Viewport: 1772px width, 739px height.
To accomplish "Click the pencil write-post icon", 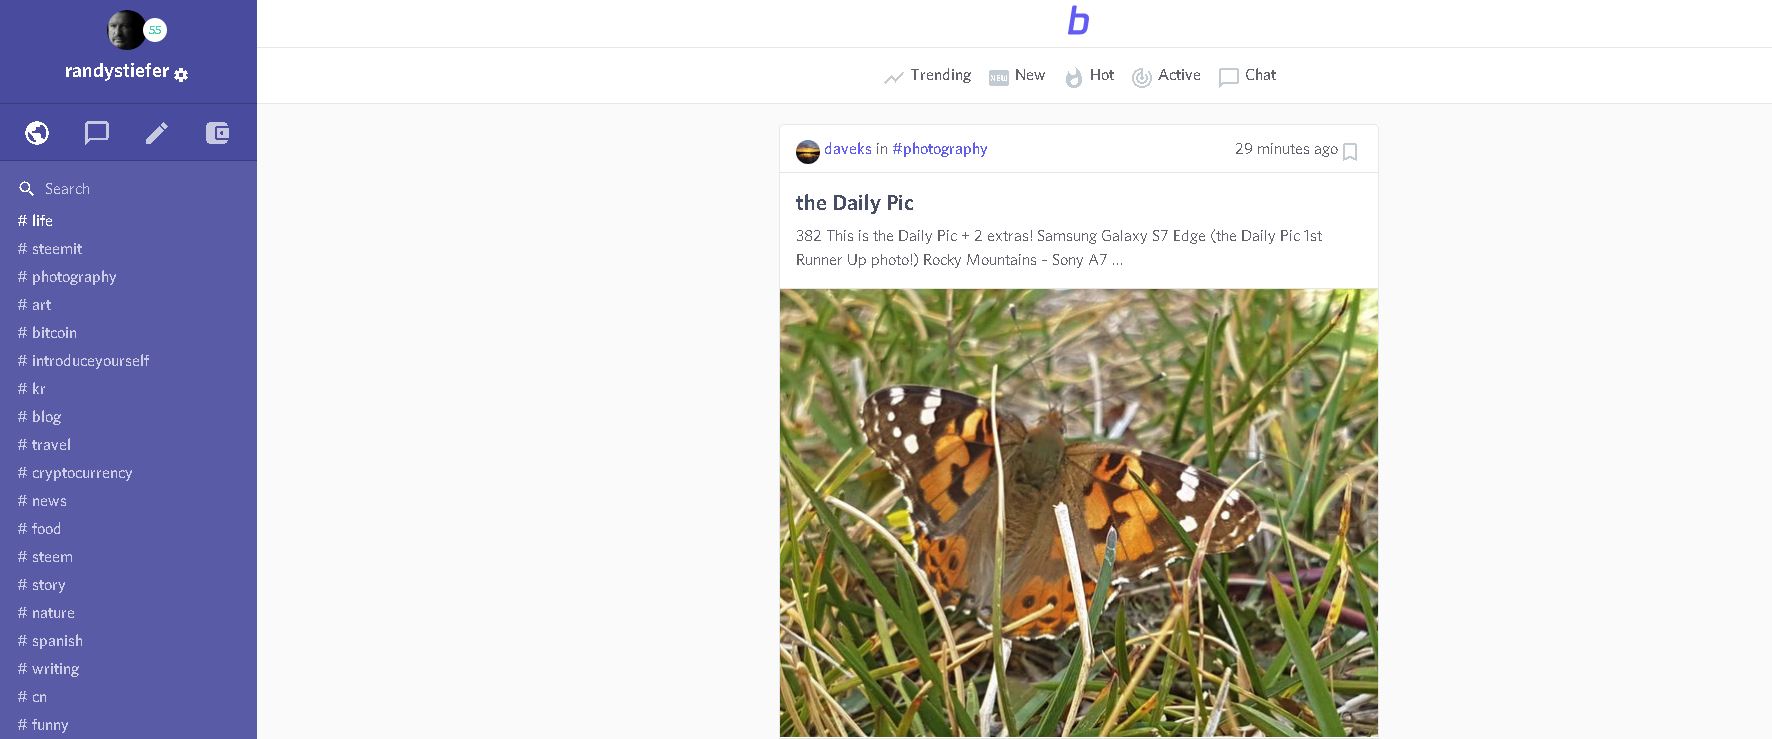I will click(157, 133).
